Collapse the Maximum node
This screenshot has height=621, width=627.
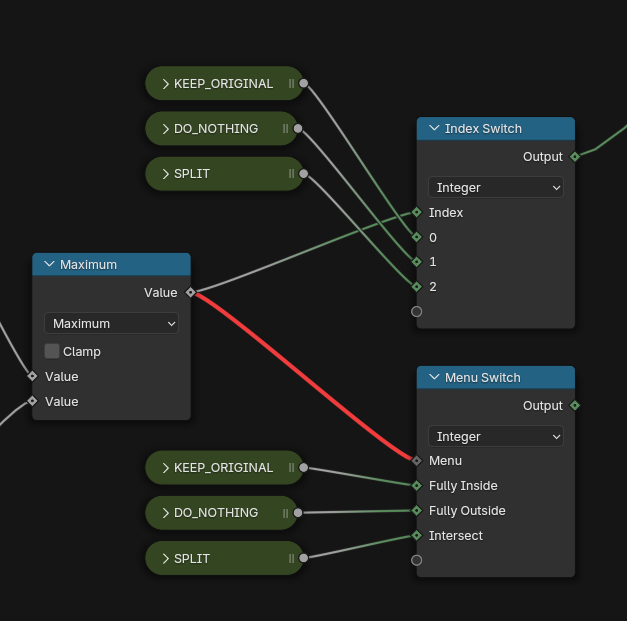(x=49, y=264)
